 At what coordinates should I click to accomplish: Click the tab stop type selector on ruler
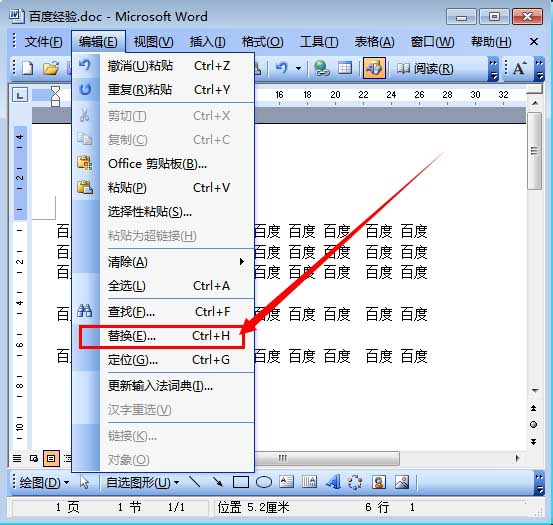(x=20, y=95)
